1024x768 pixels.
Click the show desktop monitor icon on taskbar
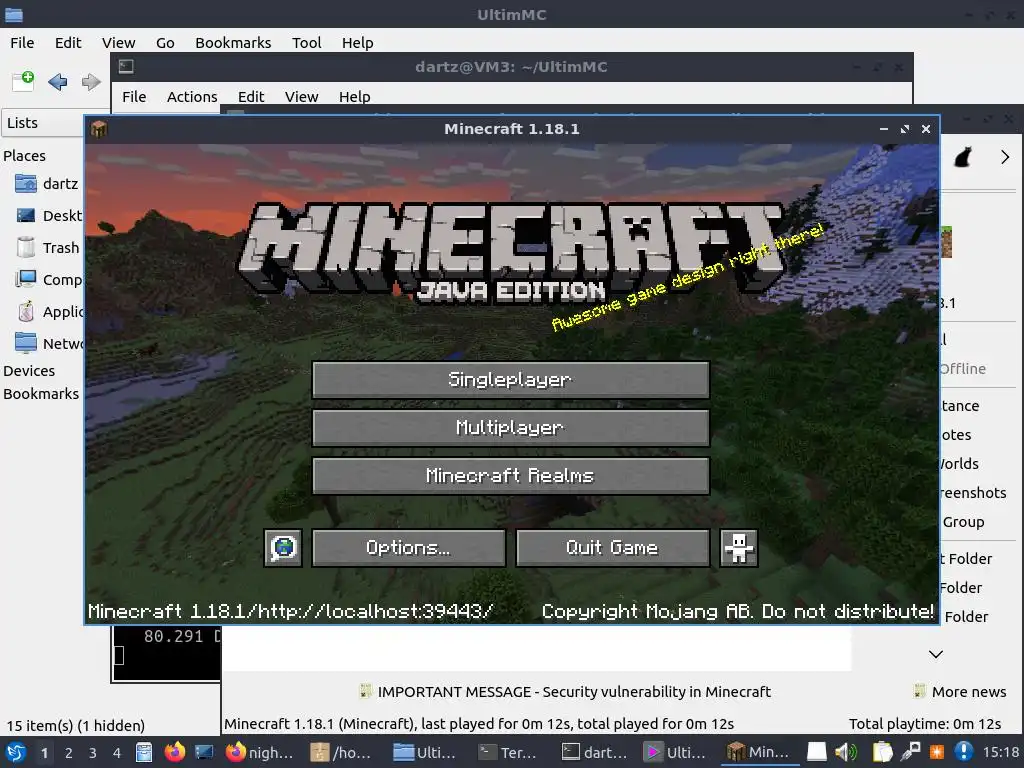[204, 752]
